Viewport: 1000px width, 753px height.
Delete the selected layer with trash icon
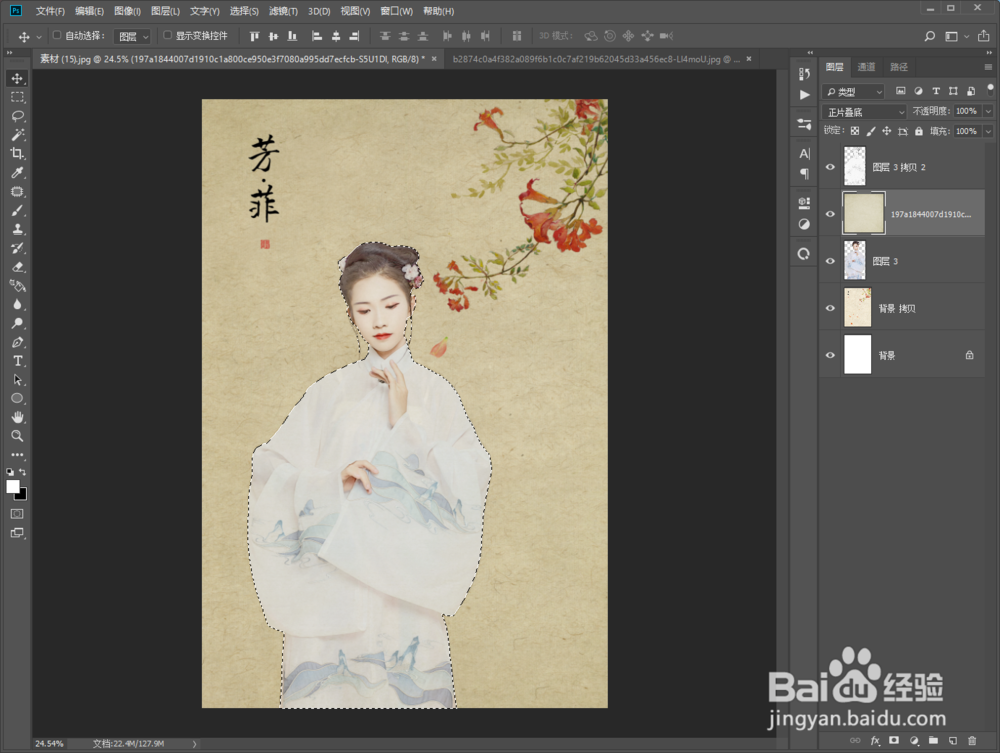972,740
